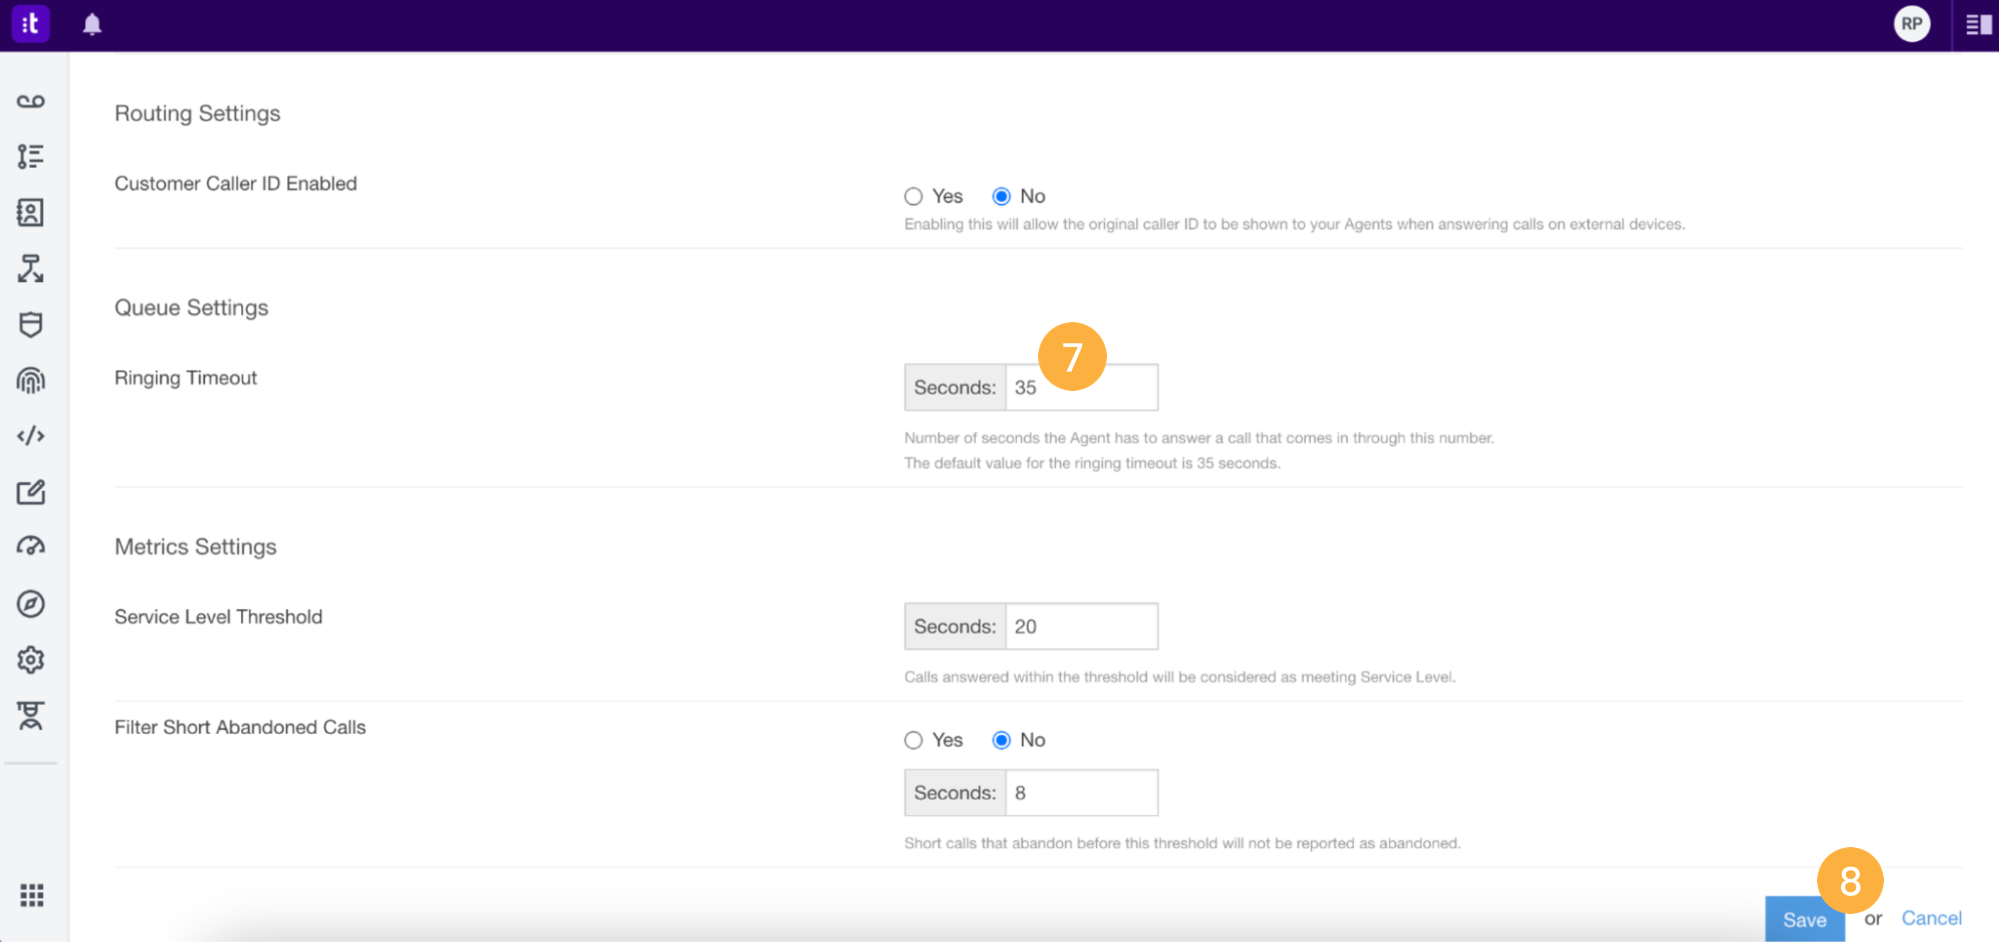Click the Customer Caller ID Enabled label
This screenshot has height=942, width=1999.
(235, 183)
